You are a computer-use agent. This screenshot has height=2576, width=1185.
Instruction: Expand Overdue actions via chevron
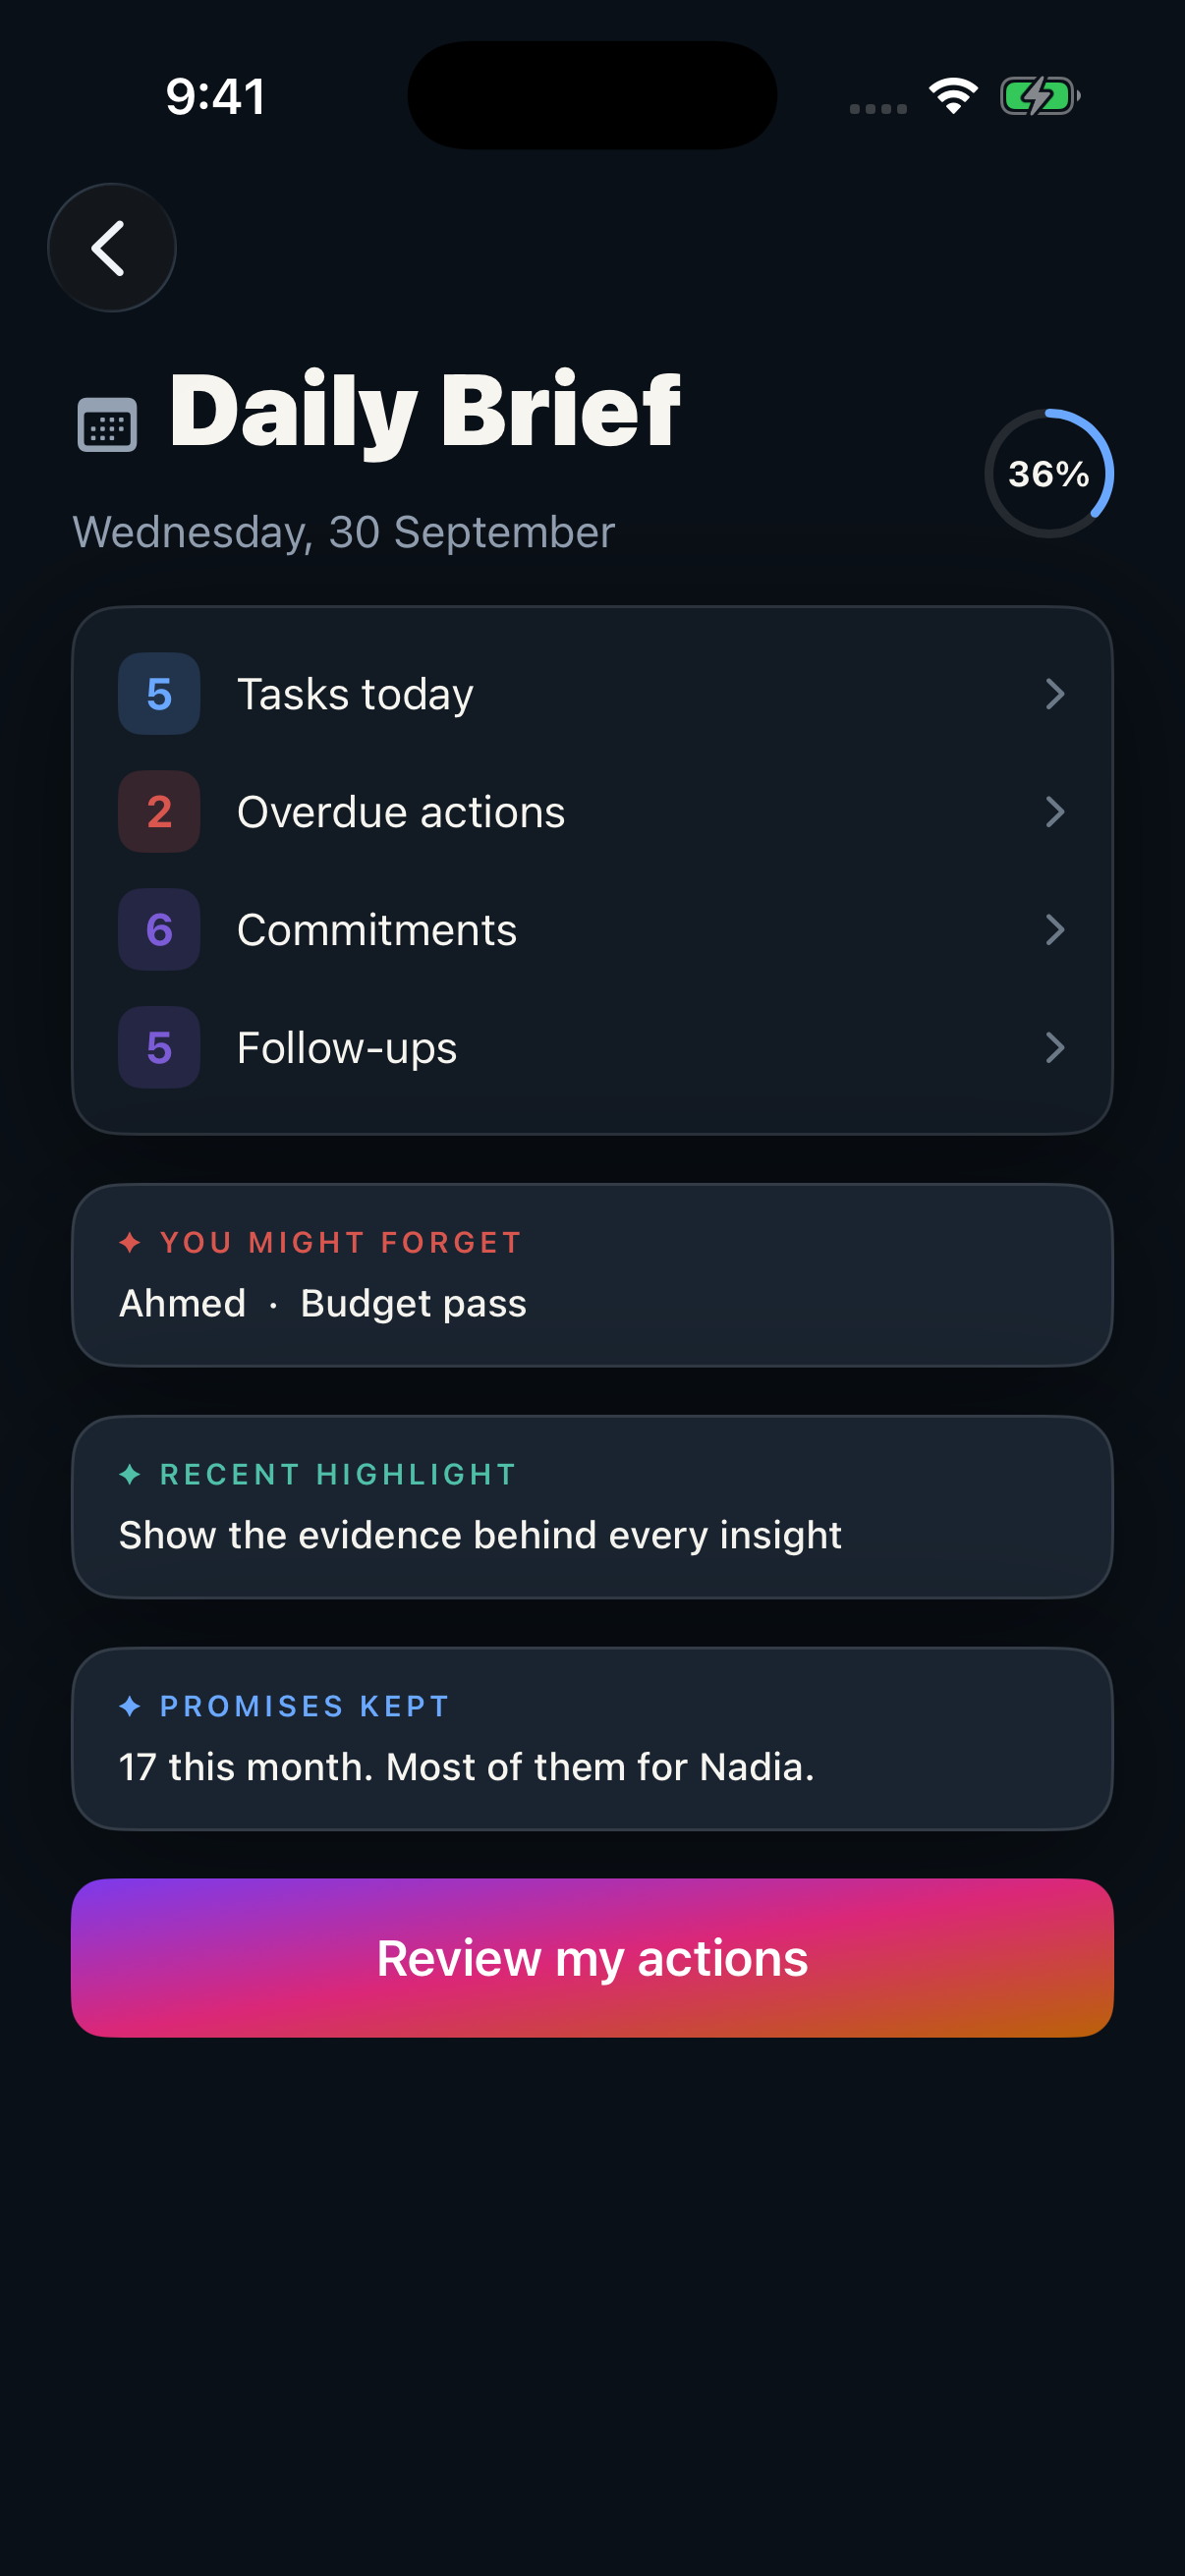(1055, 812)
